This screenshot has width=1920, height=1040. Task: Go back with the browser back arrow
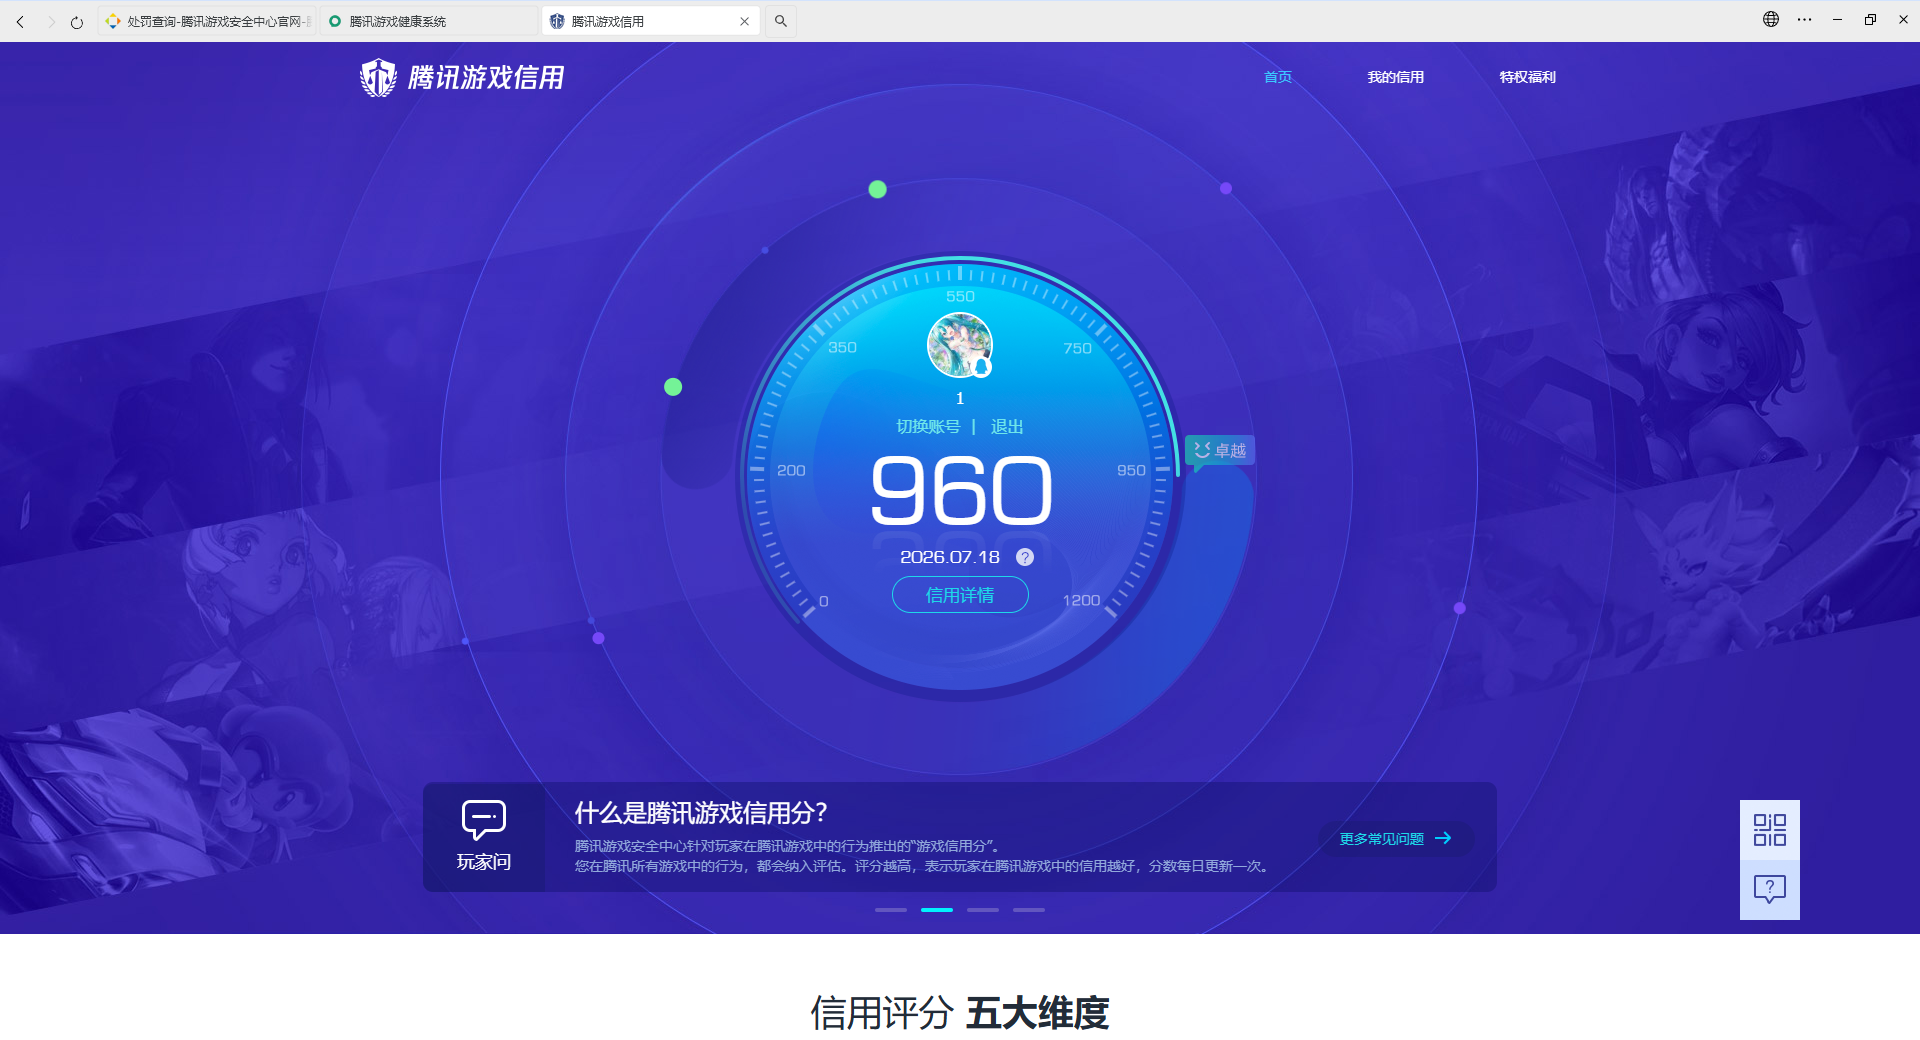pyautogui.click(x=20, y=21)
